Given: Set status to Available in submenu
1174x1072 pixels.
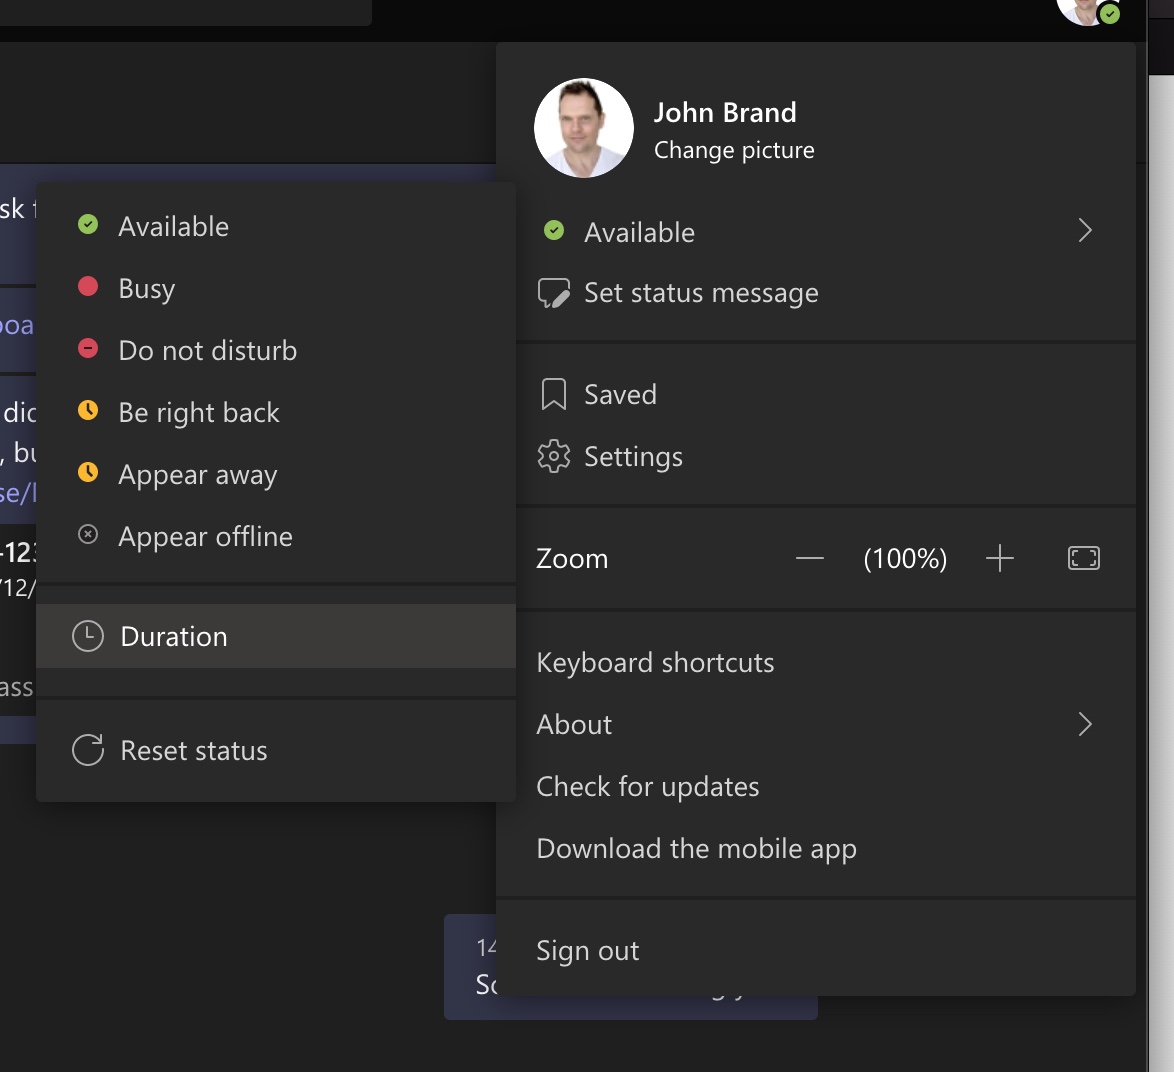Looking at the screenshot, I should [x=276, y=226].
